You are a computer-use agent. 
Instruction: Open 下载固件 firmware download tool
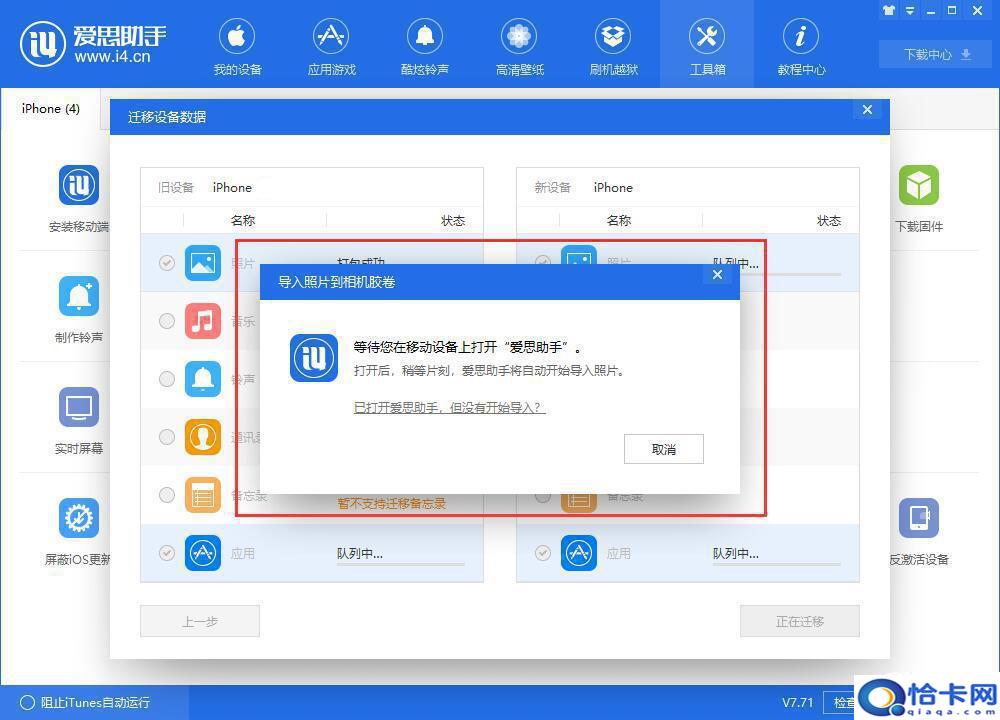(x=918, y=185)
